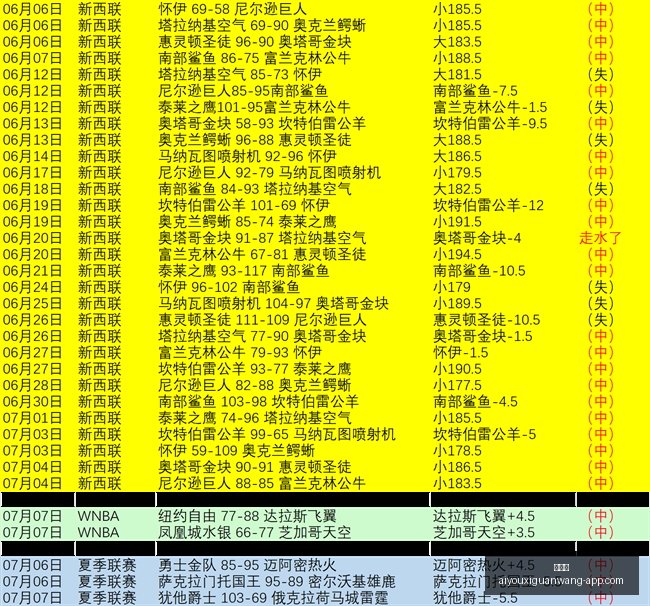Select the prediction 小186.5

[457, 467]
